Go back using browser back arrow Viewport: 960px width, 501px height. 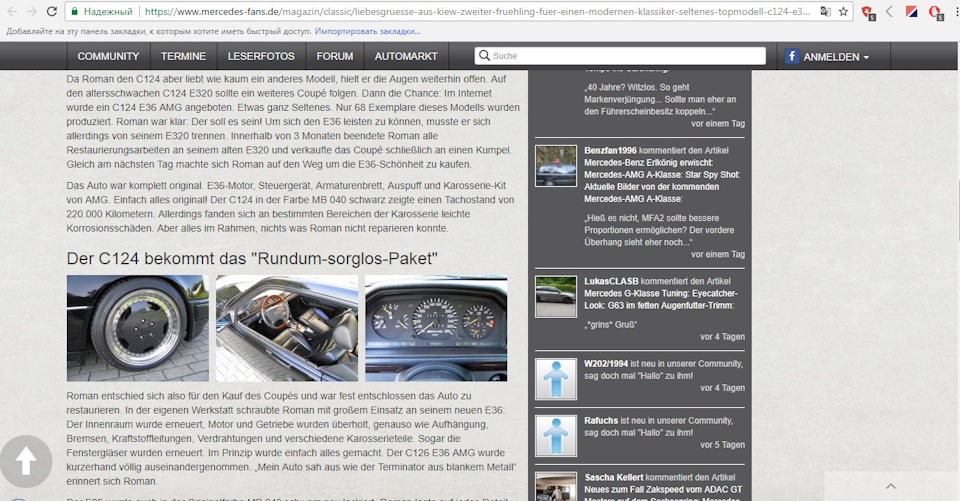coord(12,11)
